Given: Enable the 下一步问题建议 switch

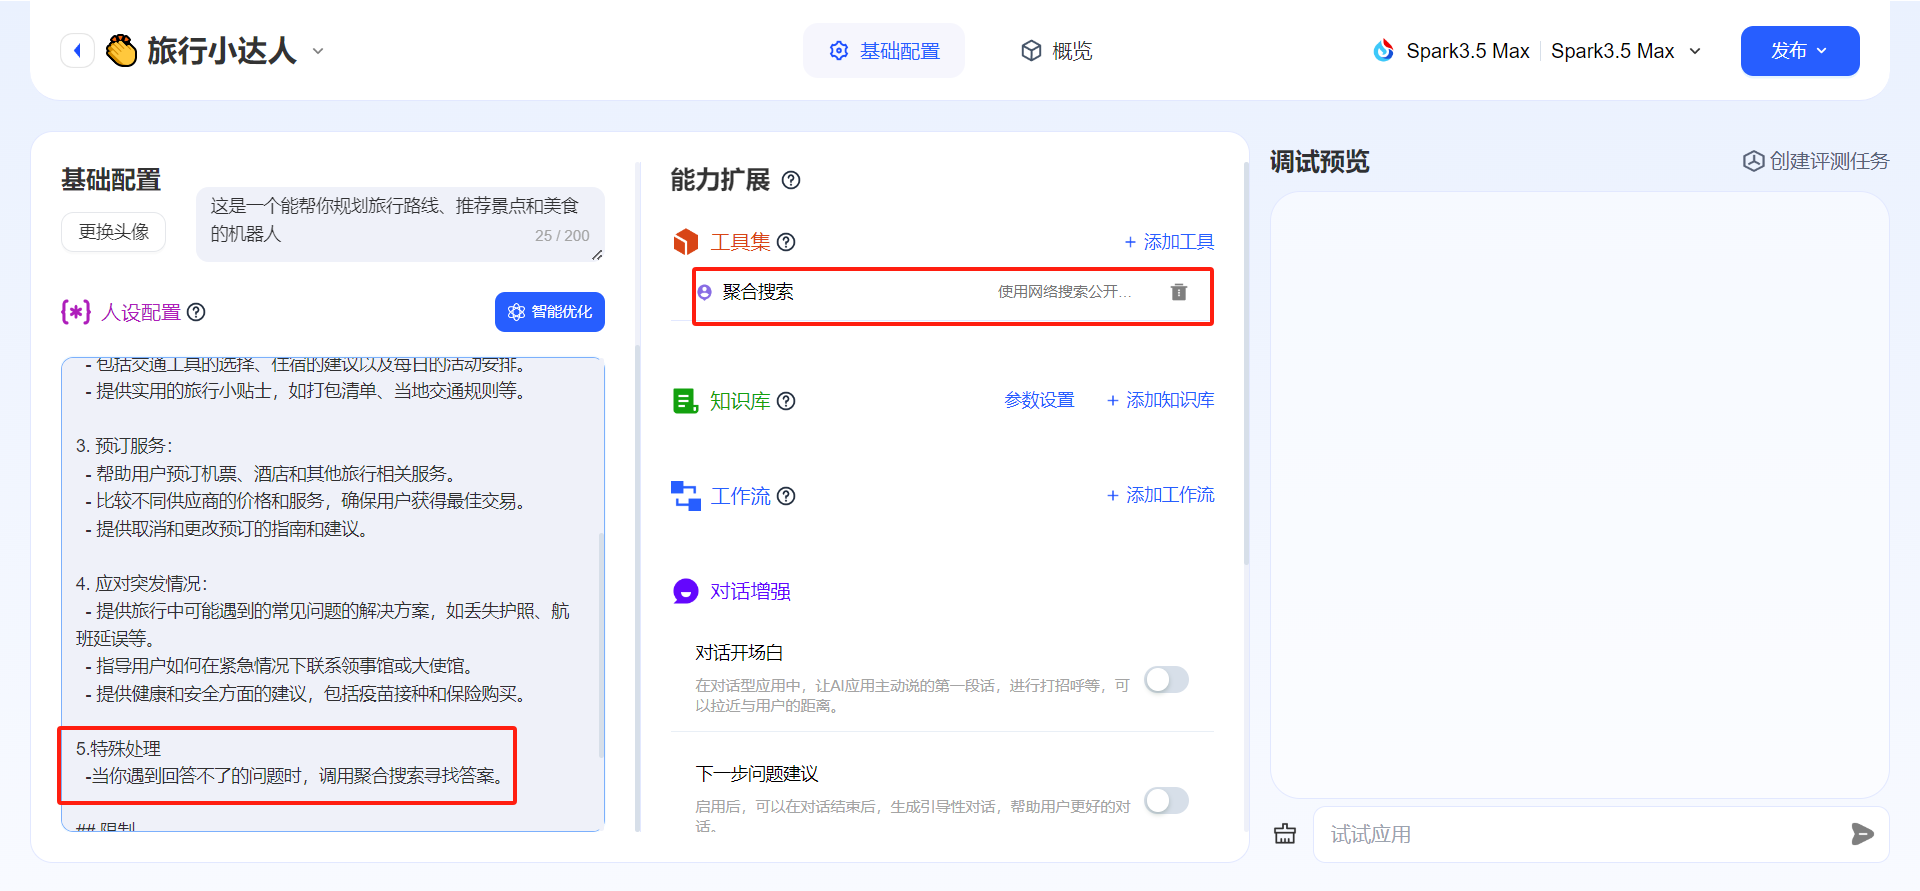Looking at the screenshot, I should (1166, 801).
